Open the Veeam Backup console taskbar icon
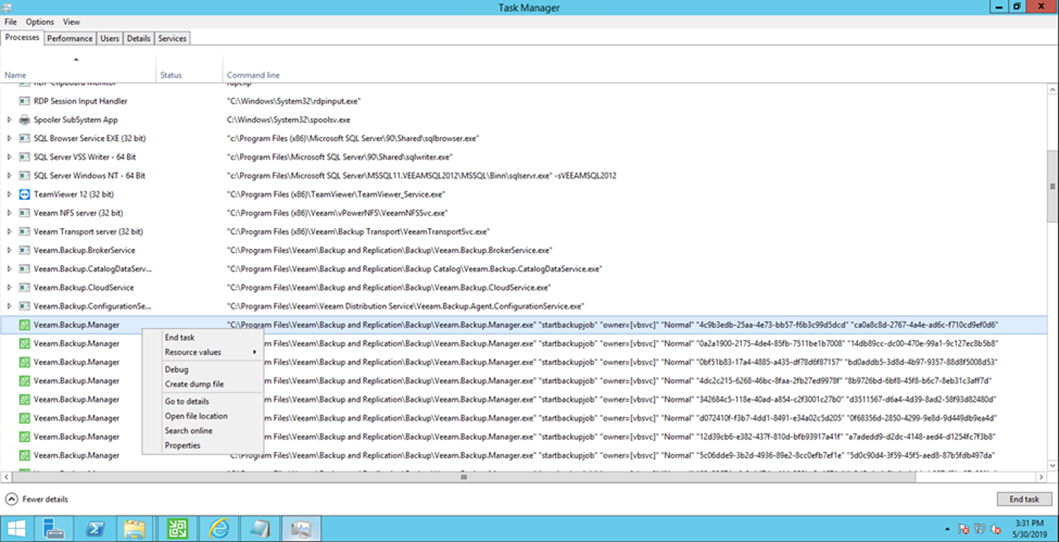Image resolution: width=1059 pixels, height=542 pixels. pos(176,529)
